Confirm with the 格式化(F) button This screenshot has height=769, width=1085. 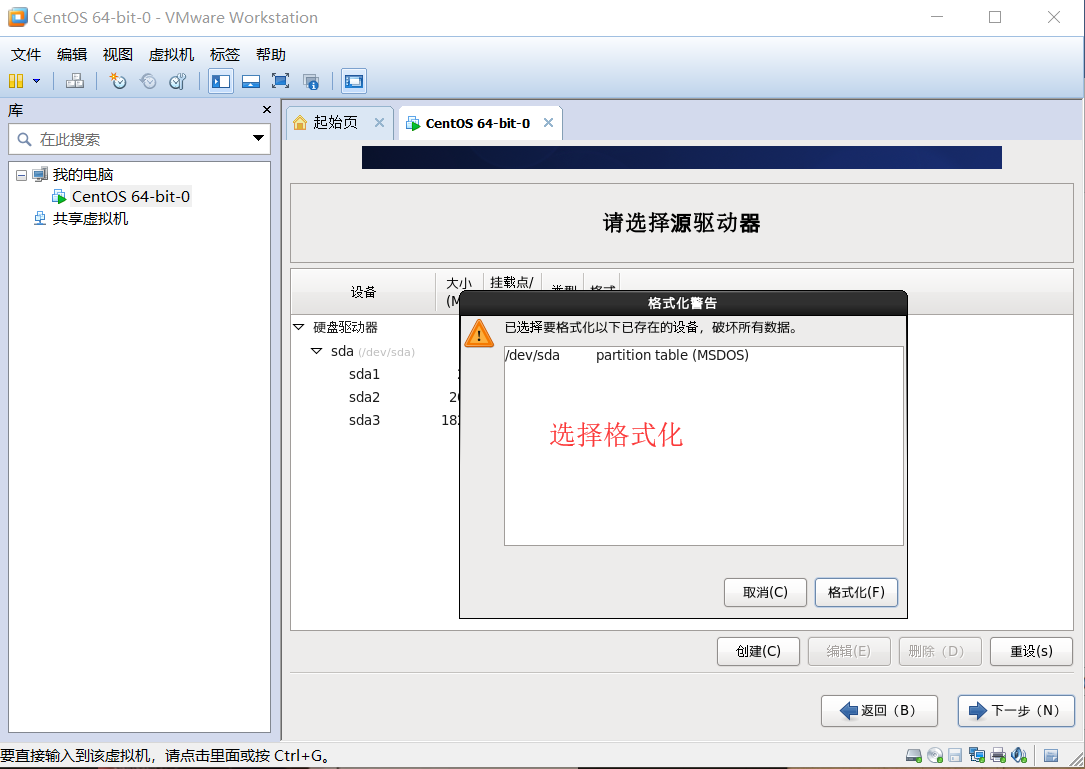coord(856,592)
